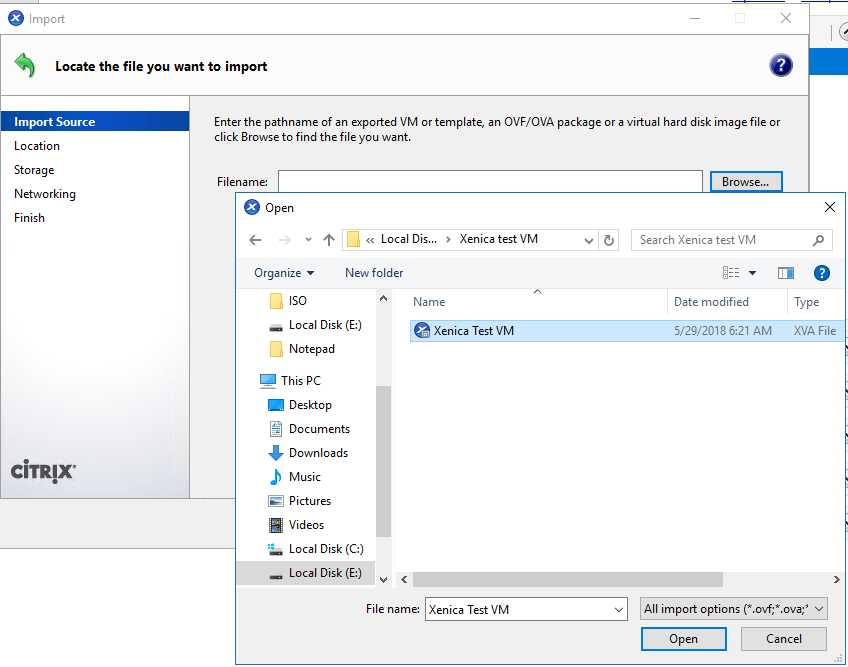Refresh the Xenica test VM folder
The width and height of the screenshot is (848, 667).
click(x=609, y=240)
